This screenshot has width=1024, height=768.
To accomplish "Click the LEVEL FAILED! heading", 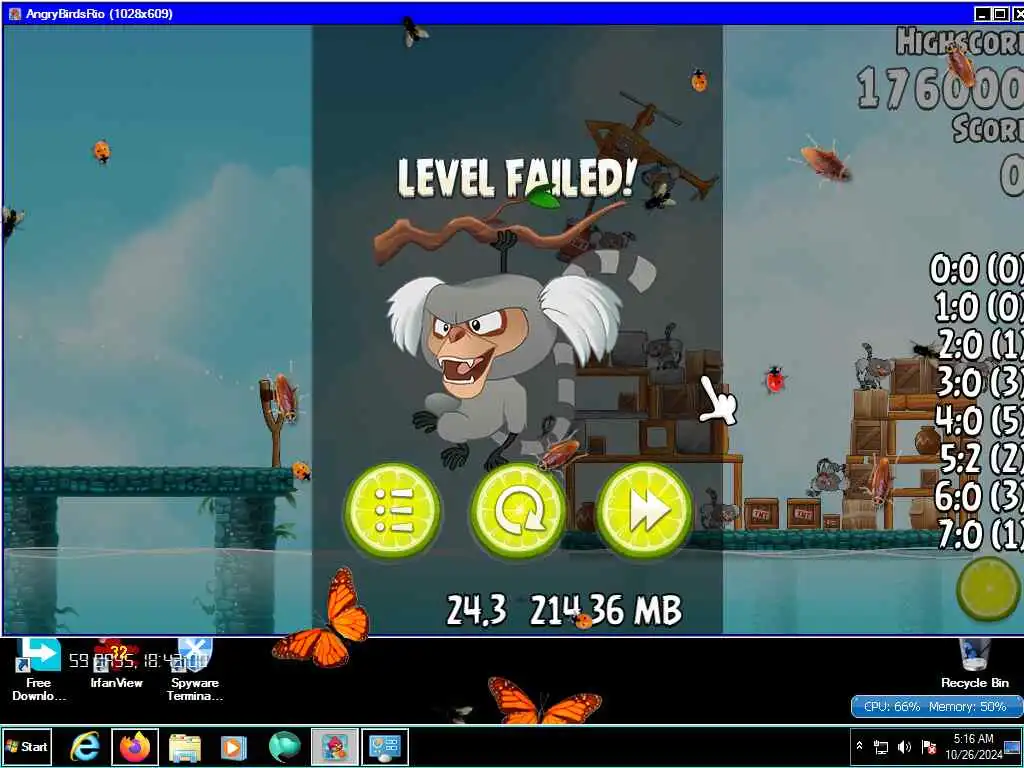I will 517,178.
